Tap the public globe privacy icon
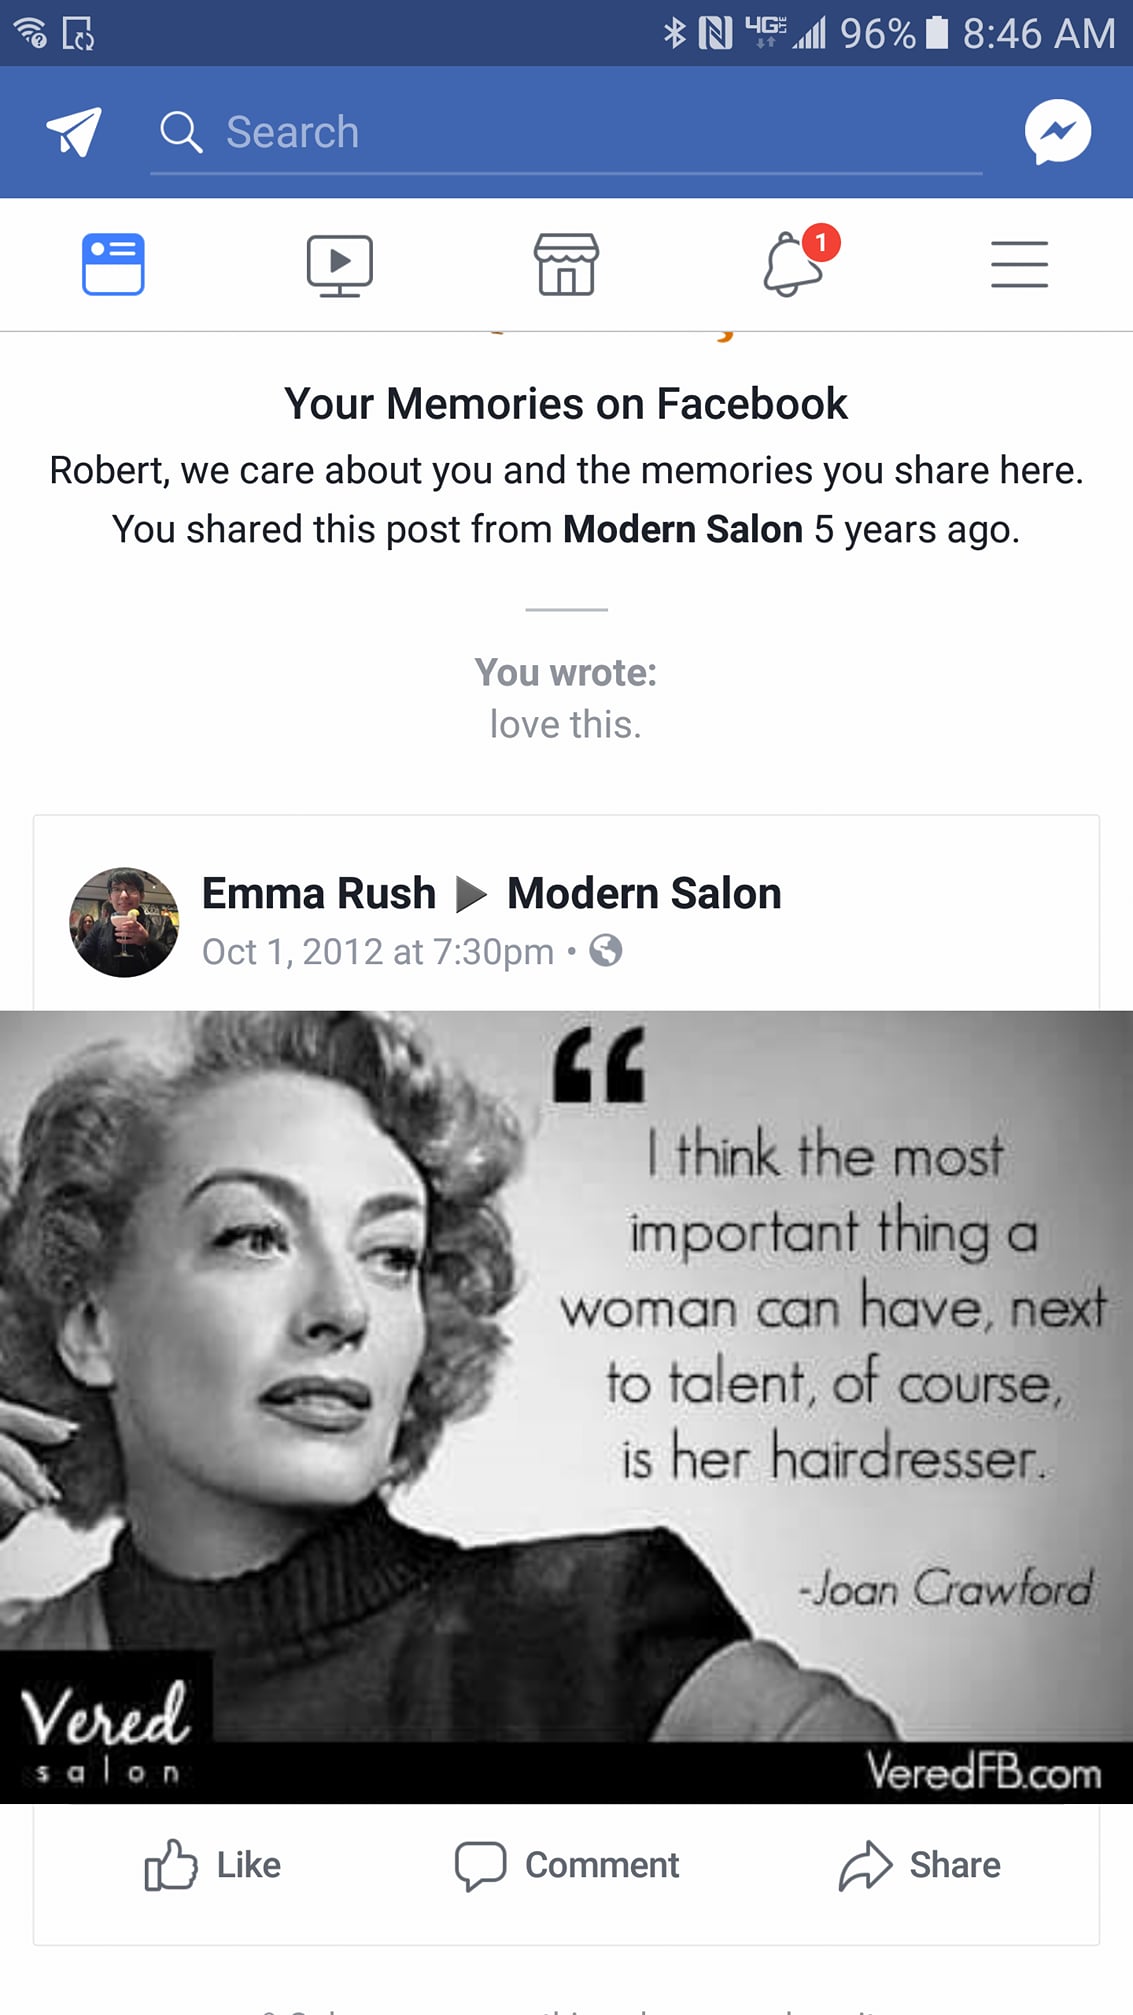Viewport: 1133px width, 2015px height. [605, 950]
